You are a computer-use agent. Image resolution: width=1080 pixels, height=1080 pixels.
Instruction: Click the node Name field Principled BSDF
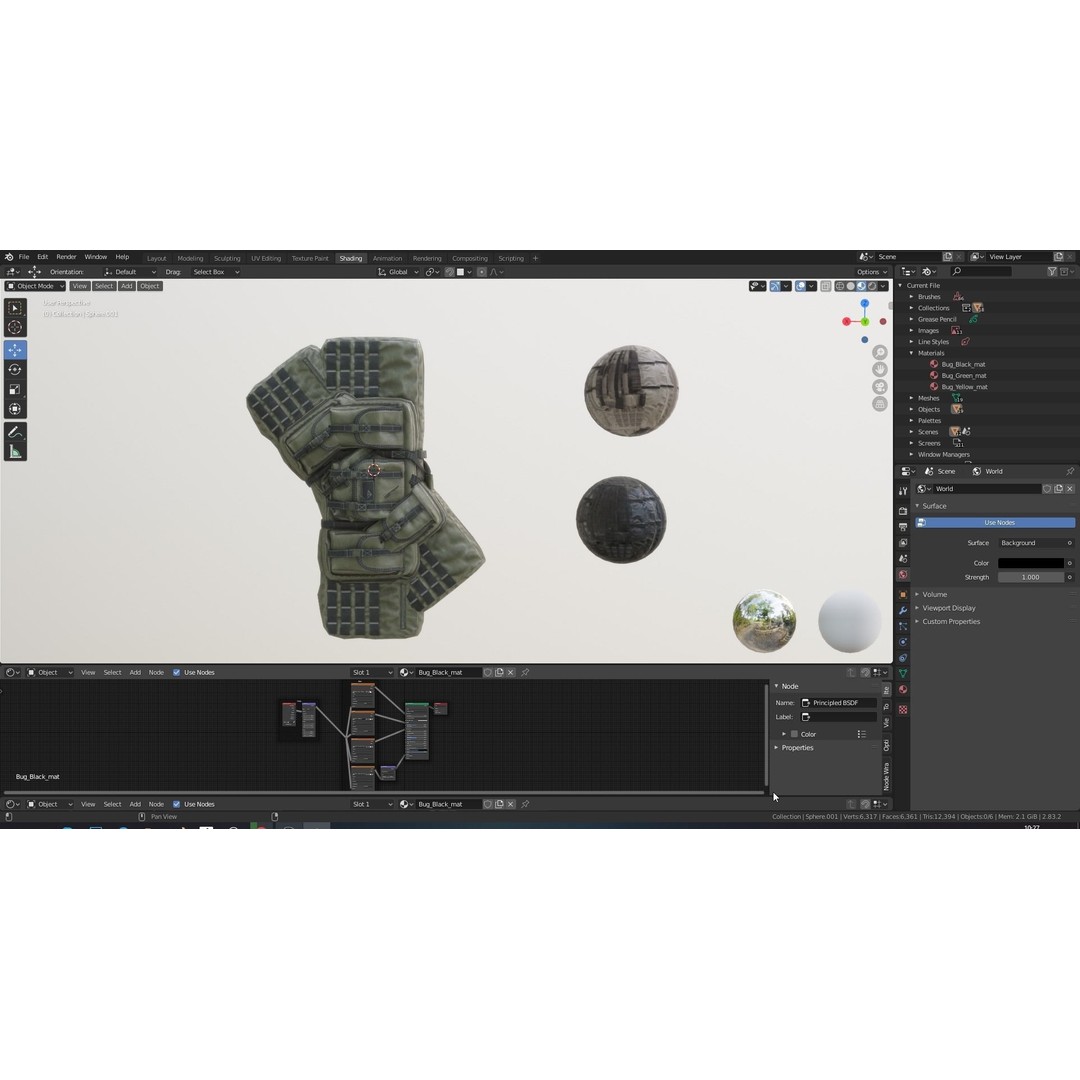839,703
